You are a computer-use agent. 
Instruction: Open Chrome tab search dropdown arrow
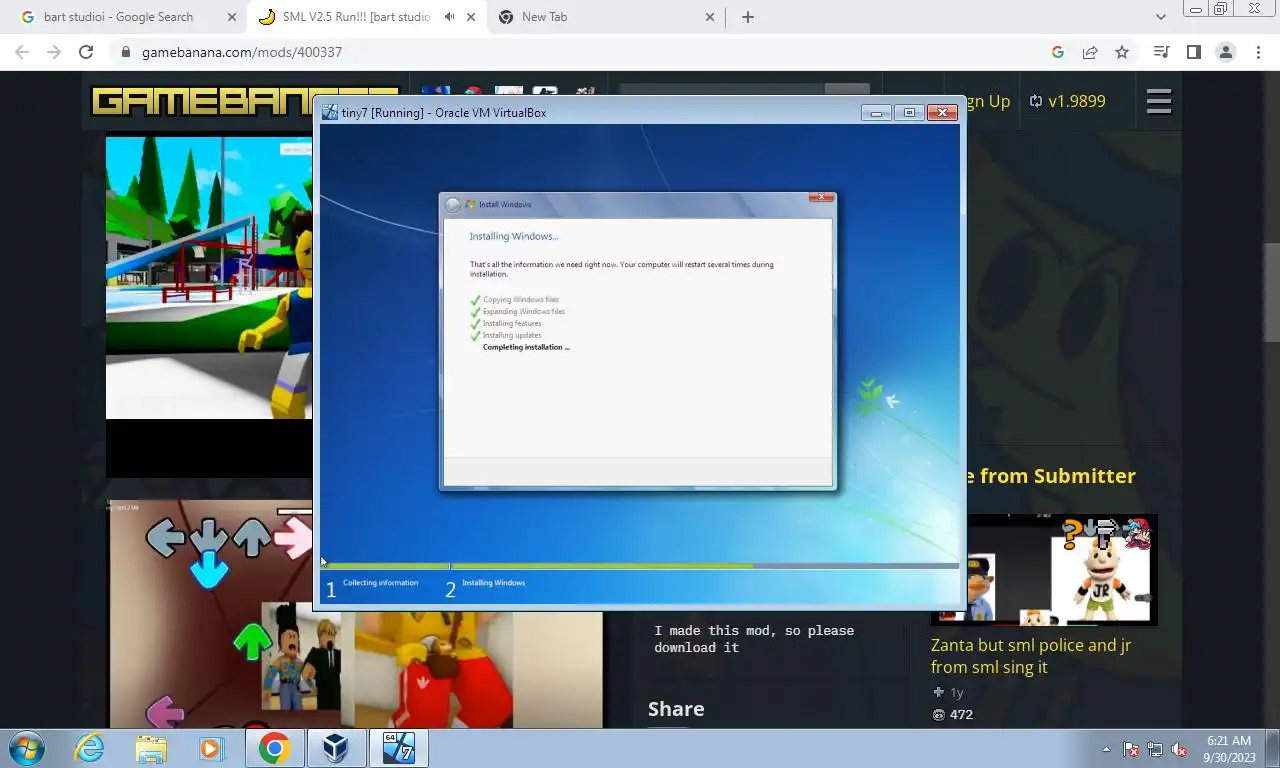[x=1160, y=17]
